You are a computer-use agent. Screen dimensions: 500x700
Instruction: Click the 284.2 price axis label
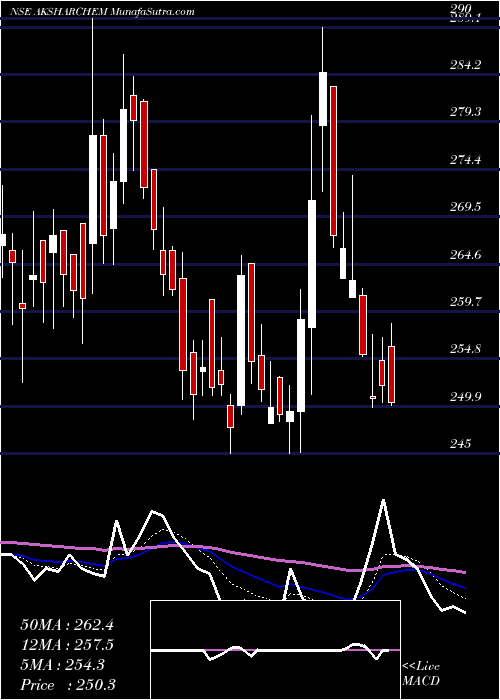pos(466,65)
